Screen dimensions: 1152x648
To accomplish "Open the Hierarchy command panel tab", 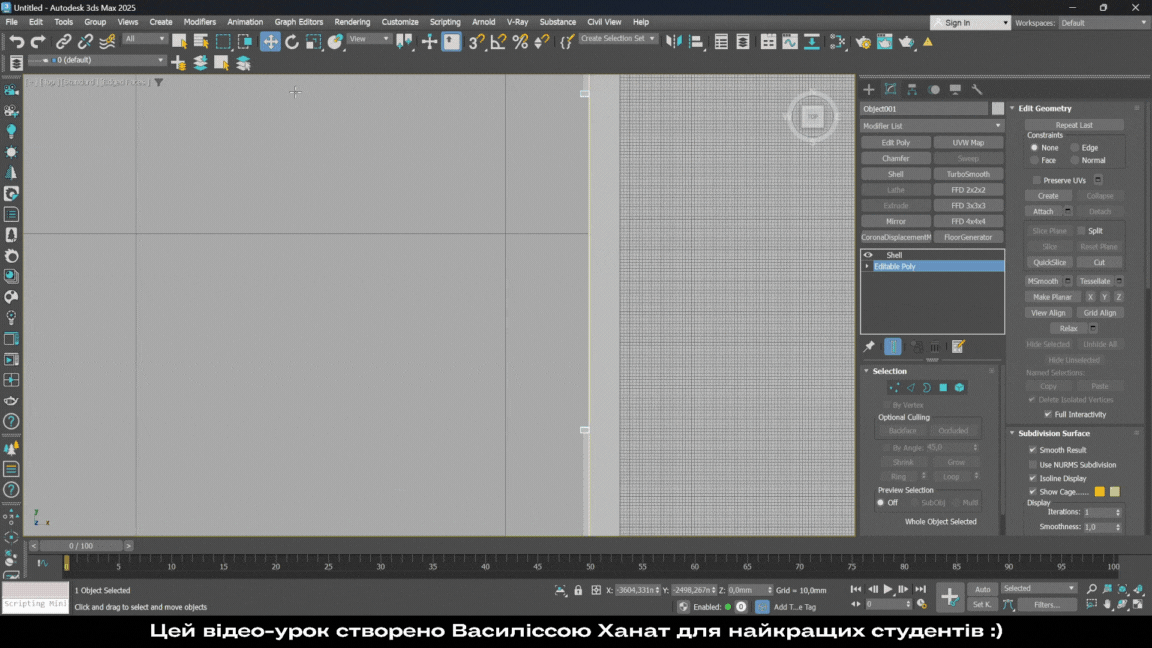I will click(912, 90).
